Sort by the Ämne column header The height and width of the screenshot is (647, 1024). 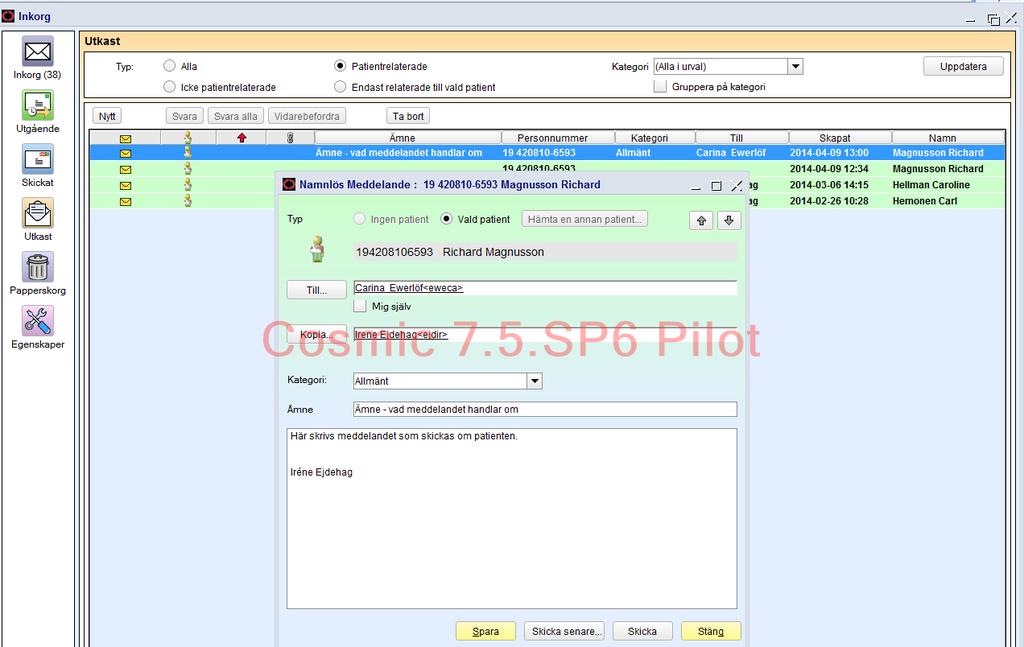click(x=408, y=138)
